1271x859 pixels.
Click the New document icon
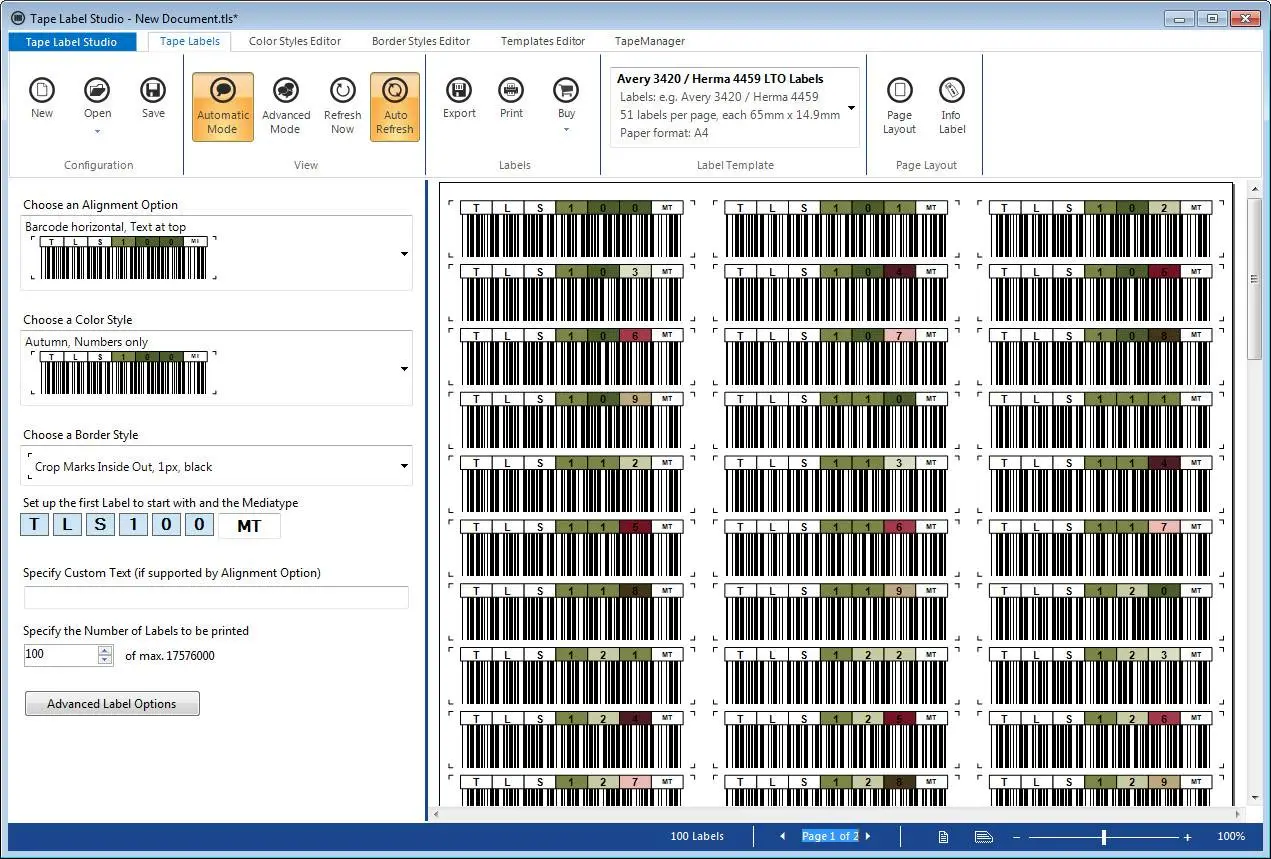[x=42, y=91]
